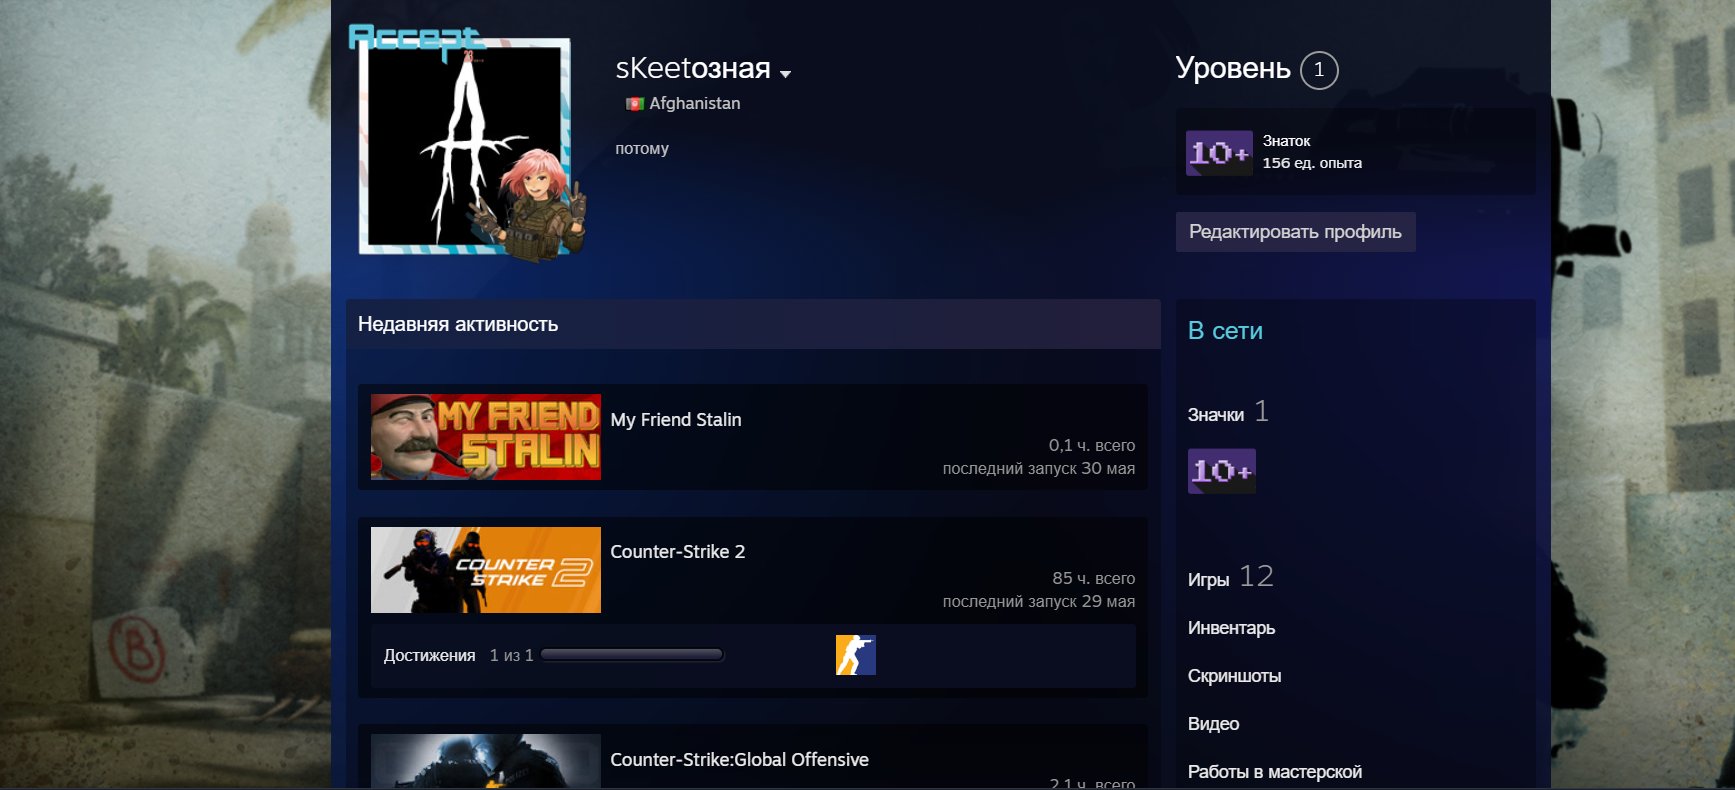Open the My Friend Stalin title link
The height and width of the screenshot is (790, 1735).
(x=676, y=420)
